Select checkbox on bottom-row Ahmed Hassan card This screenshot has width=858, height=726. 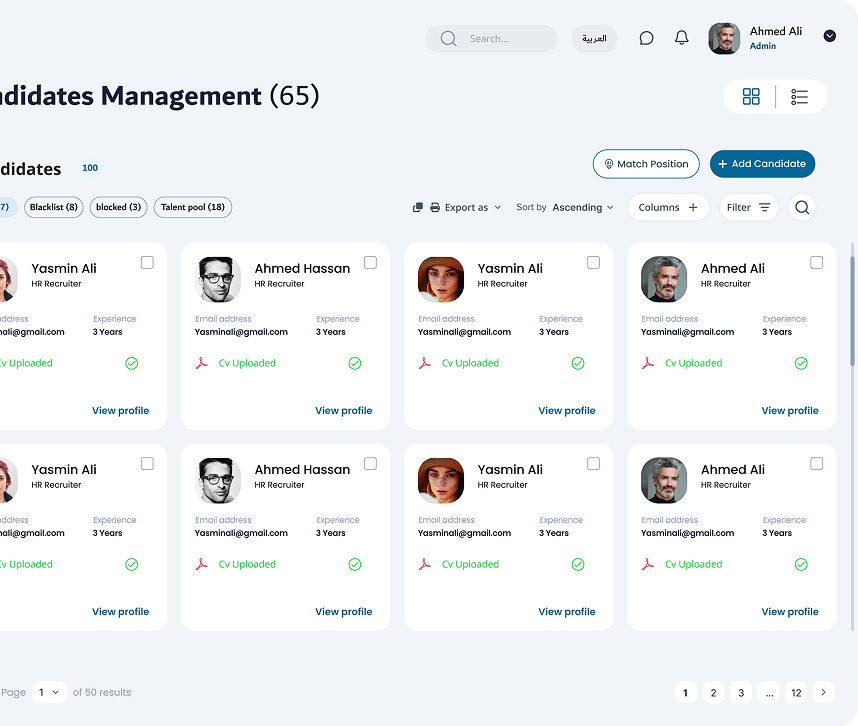370,463
